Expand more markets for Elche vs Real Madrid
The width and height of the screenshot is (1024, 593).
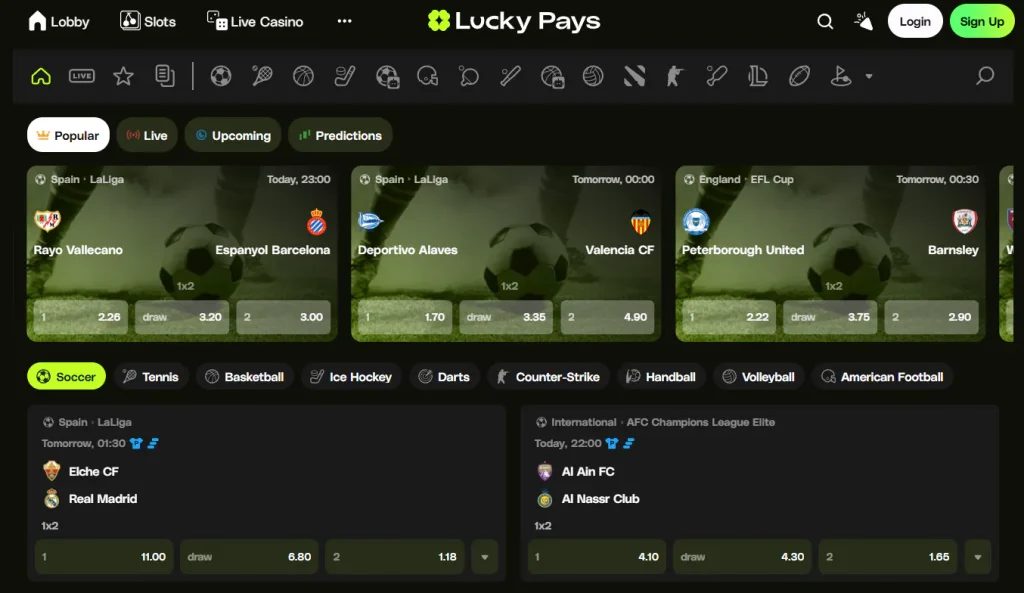(485, 556)
